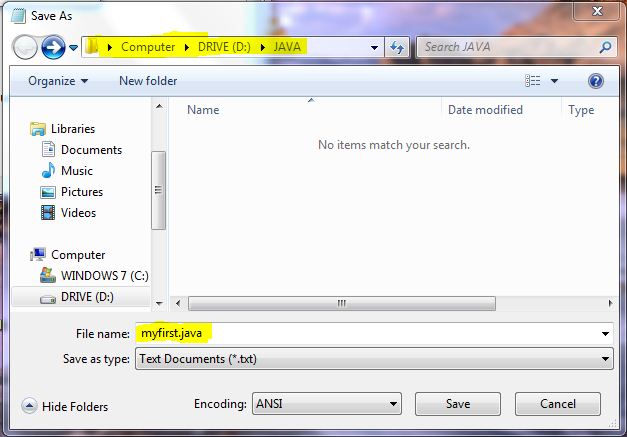Click the Windows 7 drive icon
This screenshot has height=437, width=627.
48,275
